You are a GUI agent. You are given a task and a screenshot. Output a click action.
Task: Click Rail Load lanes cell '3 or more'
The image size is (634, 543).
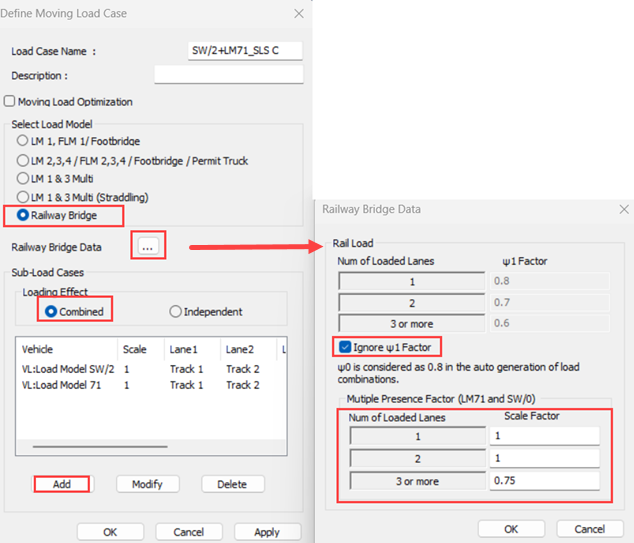coord(412,323)
